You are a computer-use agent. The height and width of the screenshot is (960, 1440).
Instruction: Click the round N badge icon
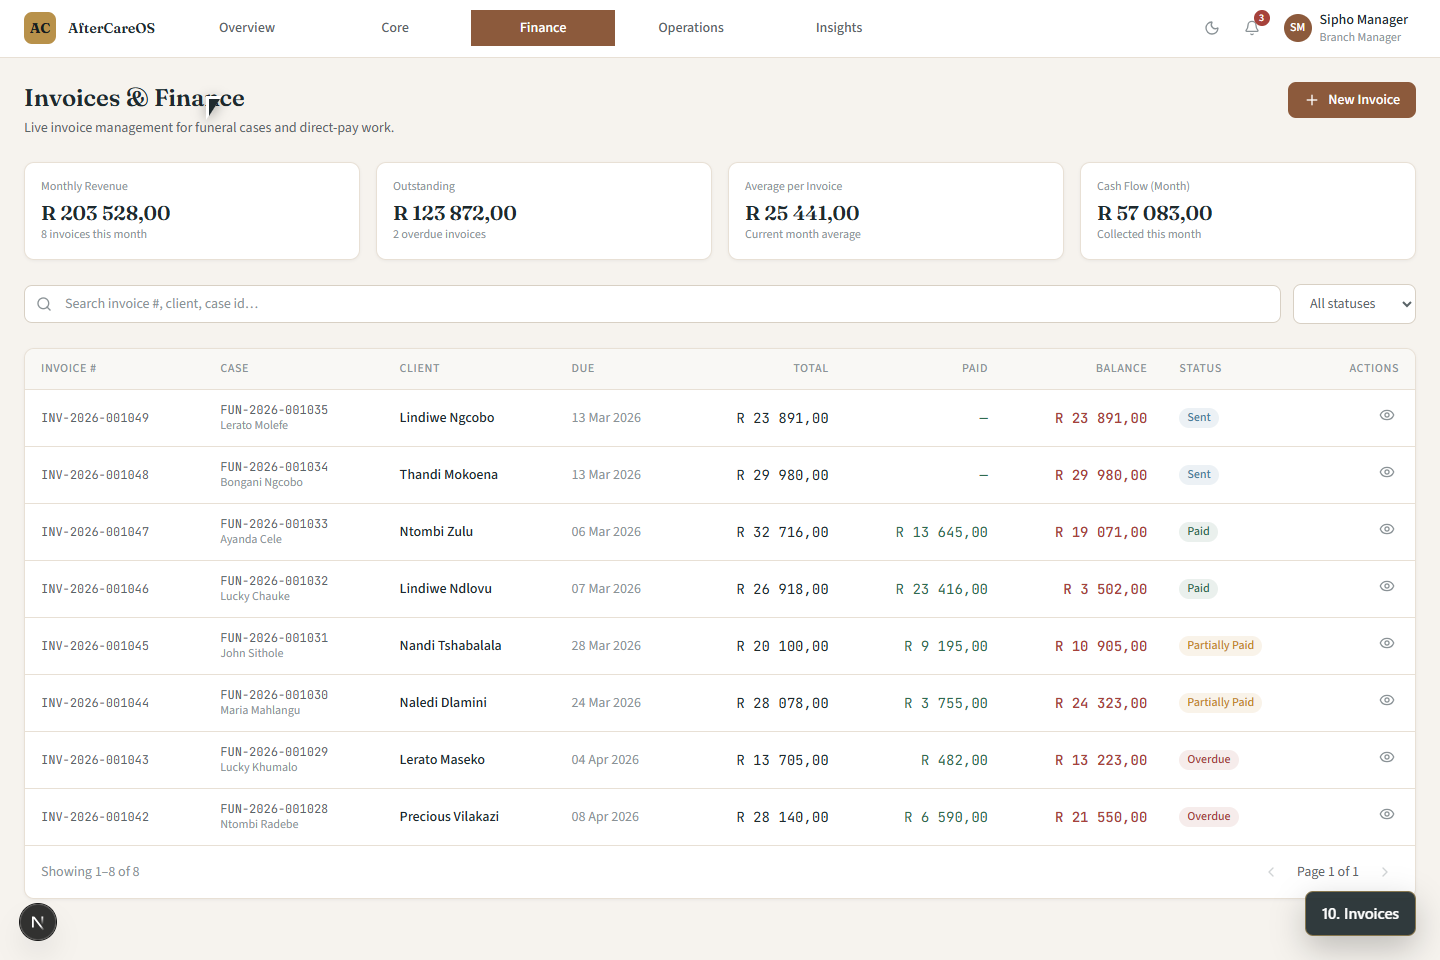click(38, 922)
